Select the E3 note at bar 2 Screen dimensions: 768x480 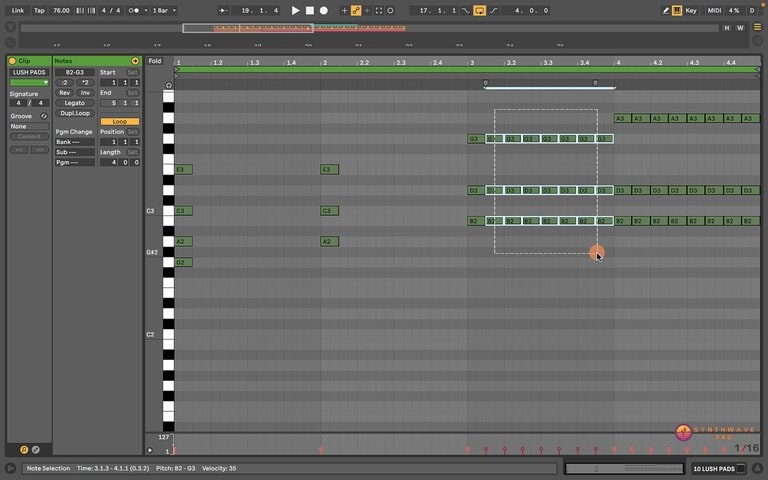(329, 169)
